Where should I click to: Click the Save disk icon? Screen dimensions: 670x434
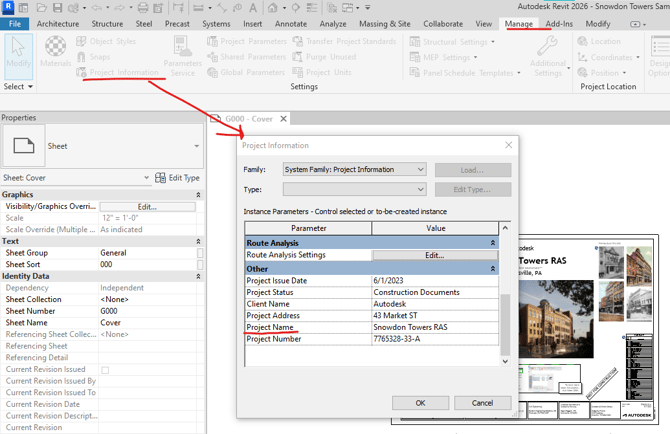[x=57, y=8]
